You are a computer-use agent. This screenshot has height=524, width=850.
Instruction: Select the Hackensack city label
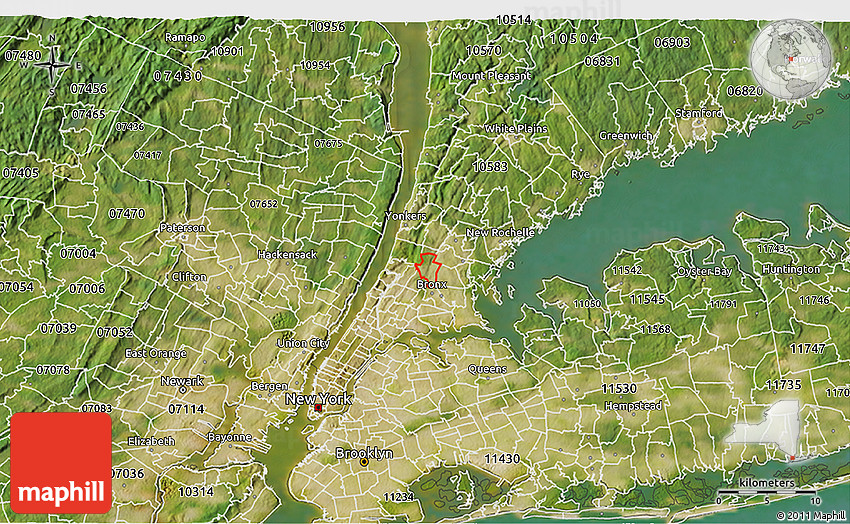[287, 254]
